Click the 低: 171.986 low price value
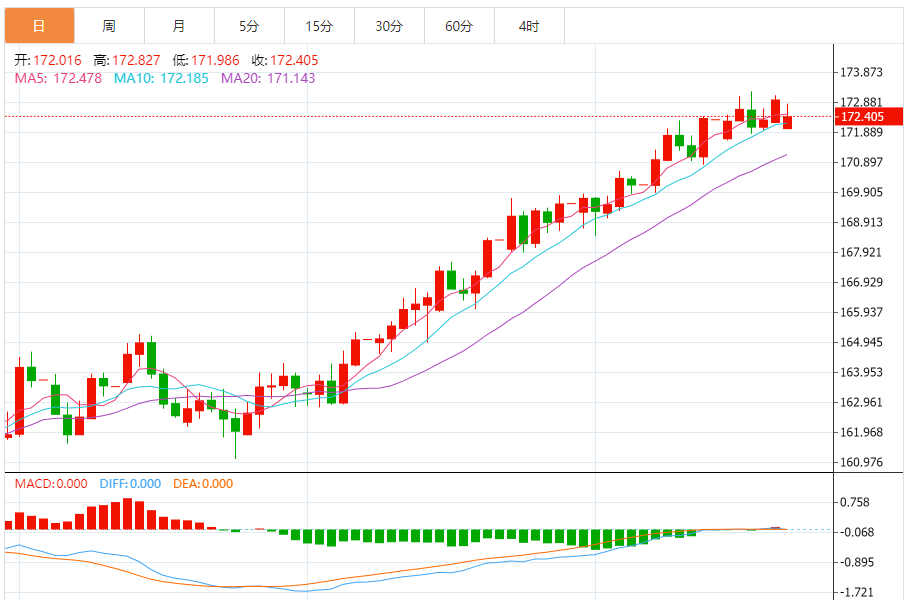Viewport: 909px width, 600px height. [x=206, y=60]
